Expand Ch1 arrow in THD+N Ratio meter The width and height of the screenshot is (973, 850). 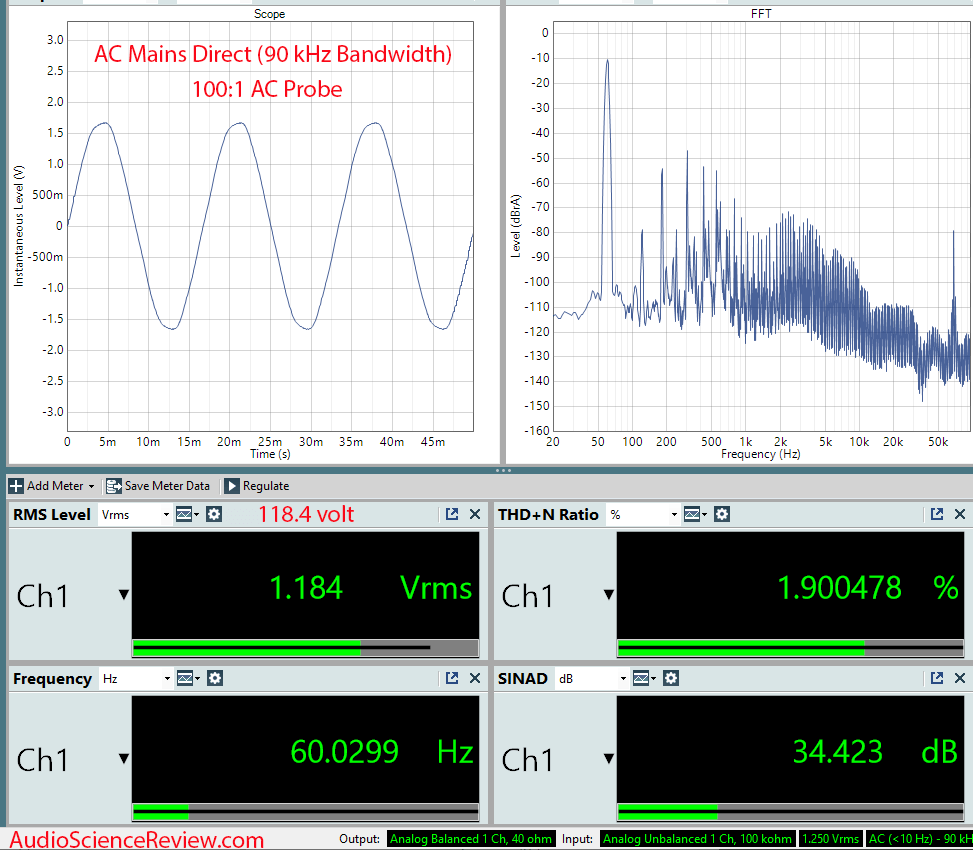click(x=608, y=595)
